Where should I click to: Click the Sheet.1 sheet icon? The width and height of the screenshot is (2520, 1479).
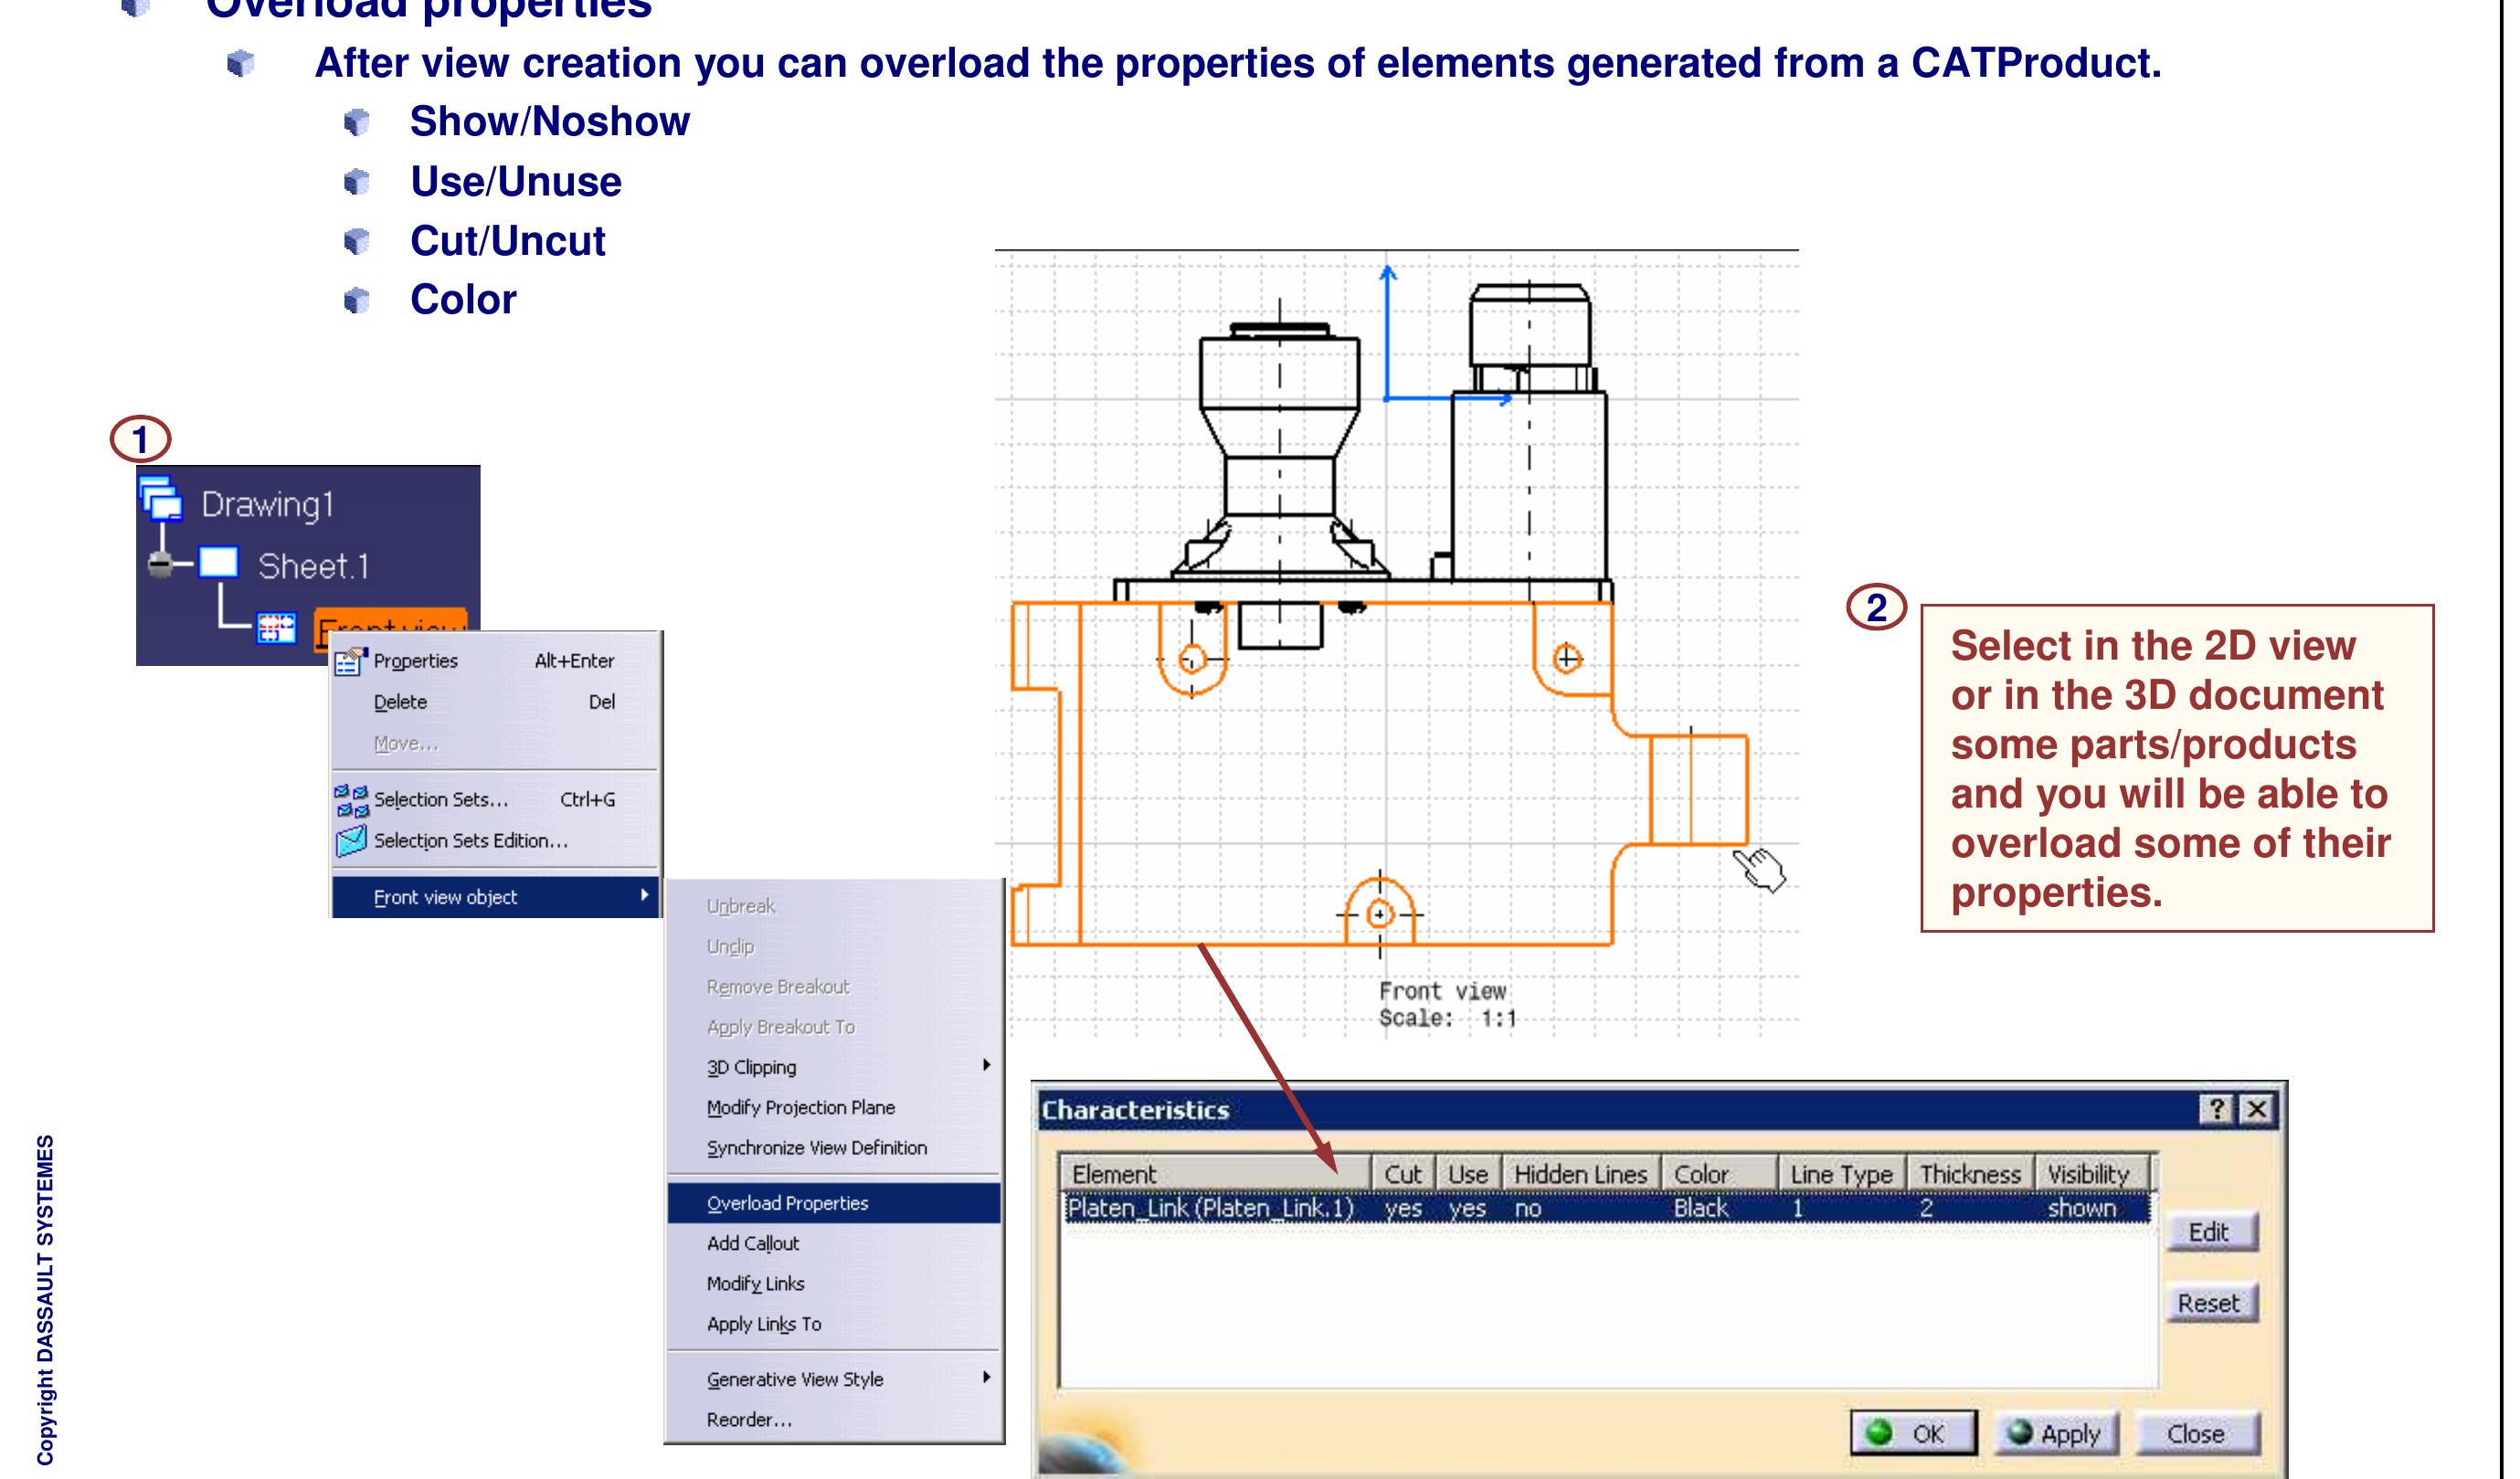[218, 563]
